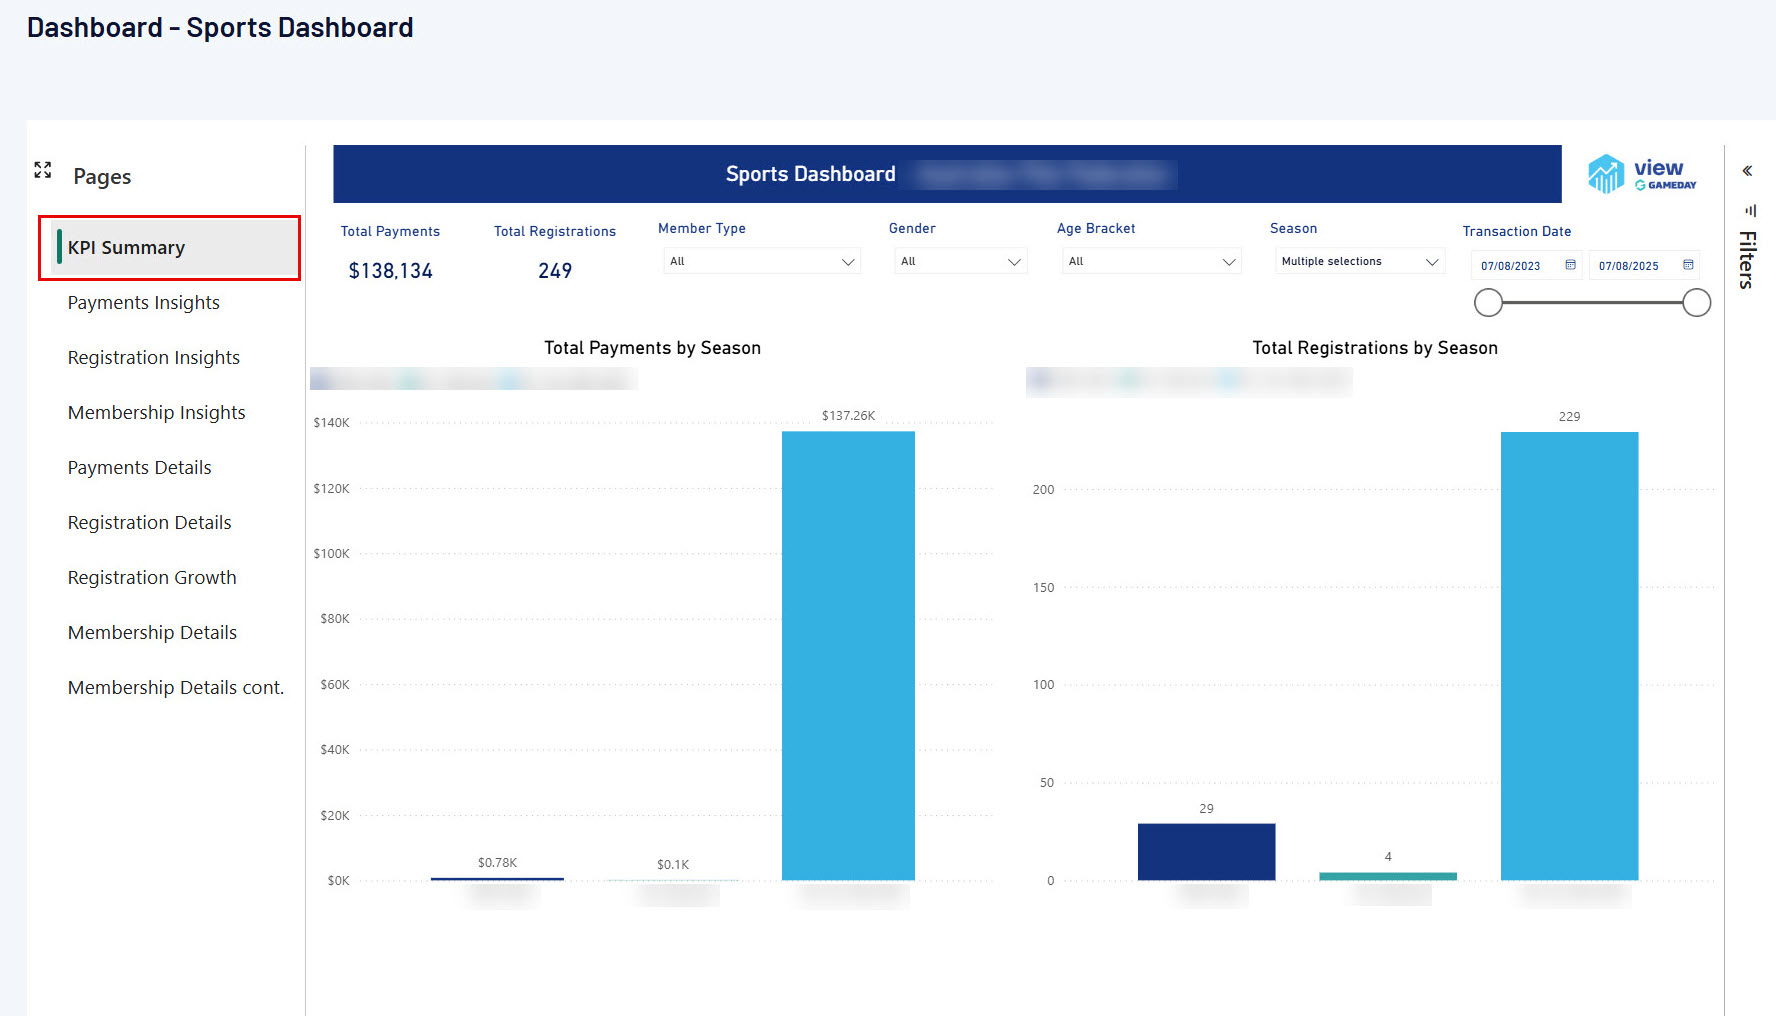
Task: Click the left Transaction Date slider handle
Action: (x=1488, y=303)
